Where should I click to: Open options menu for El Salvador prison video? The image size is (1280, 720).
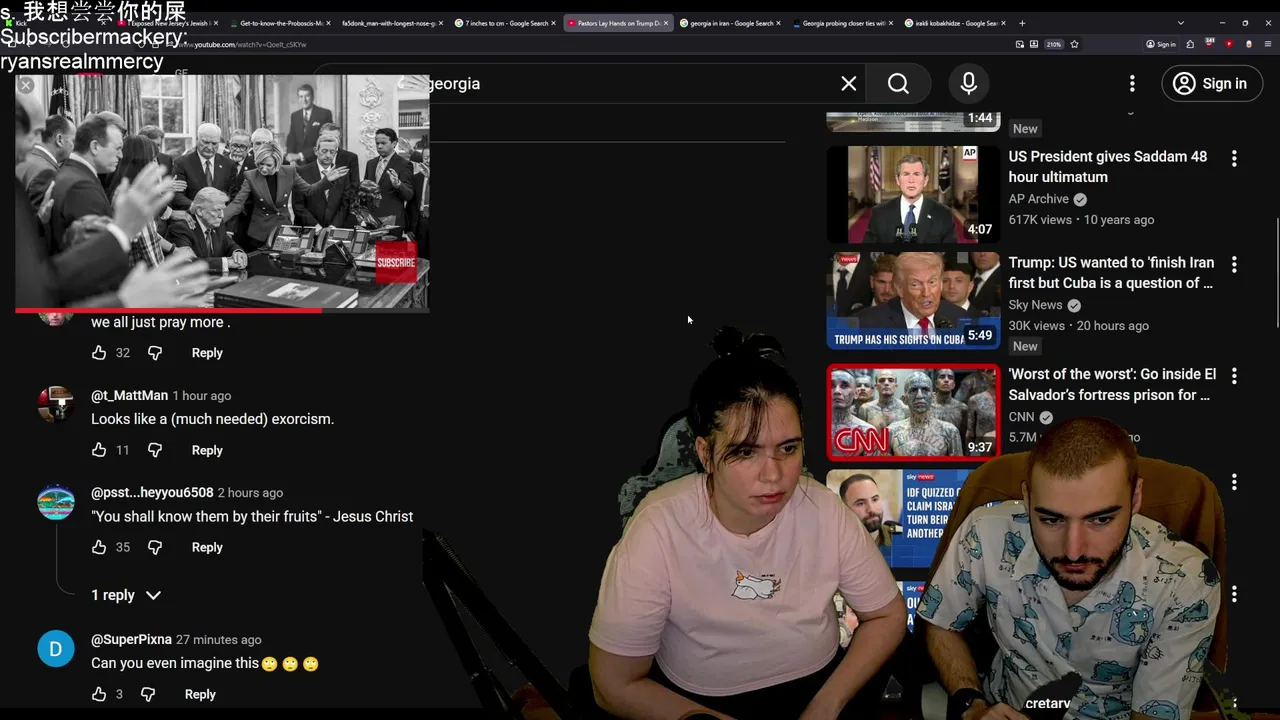click(x=1234, y=376)
